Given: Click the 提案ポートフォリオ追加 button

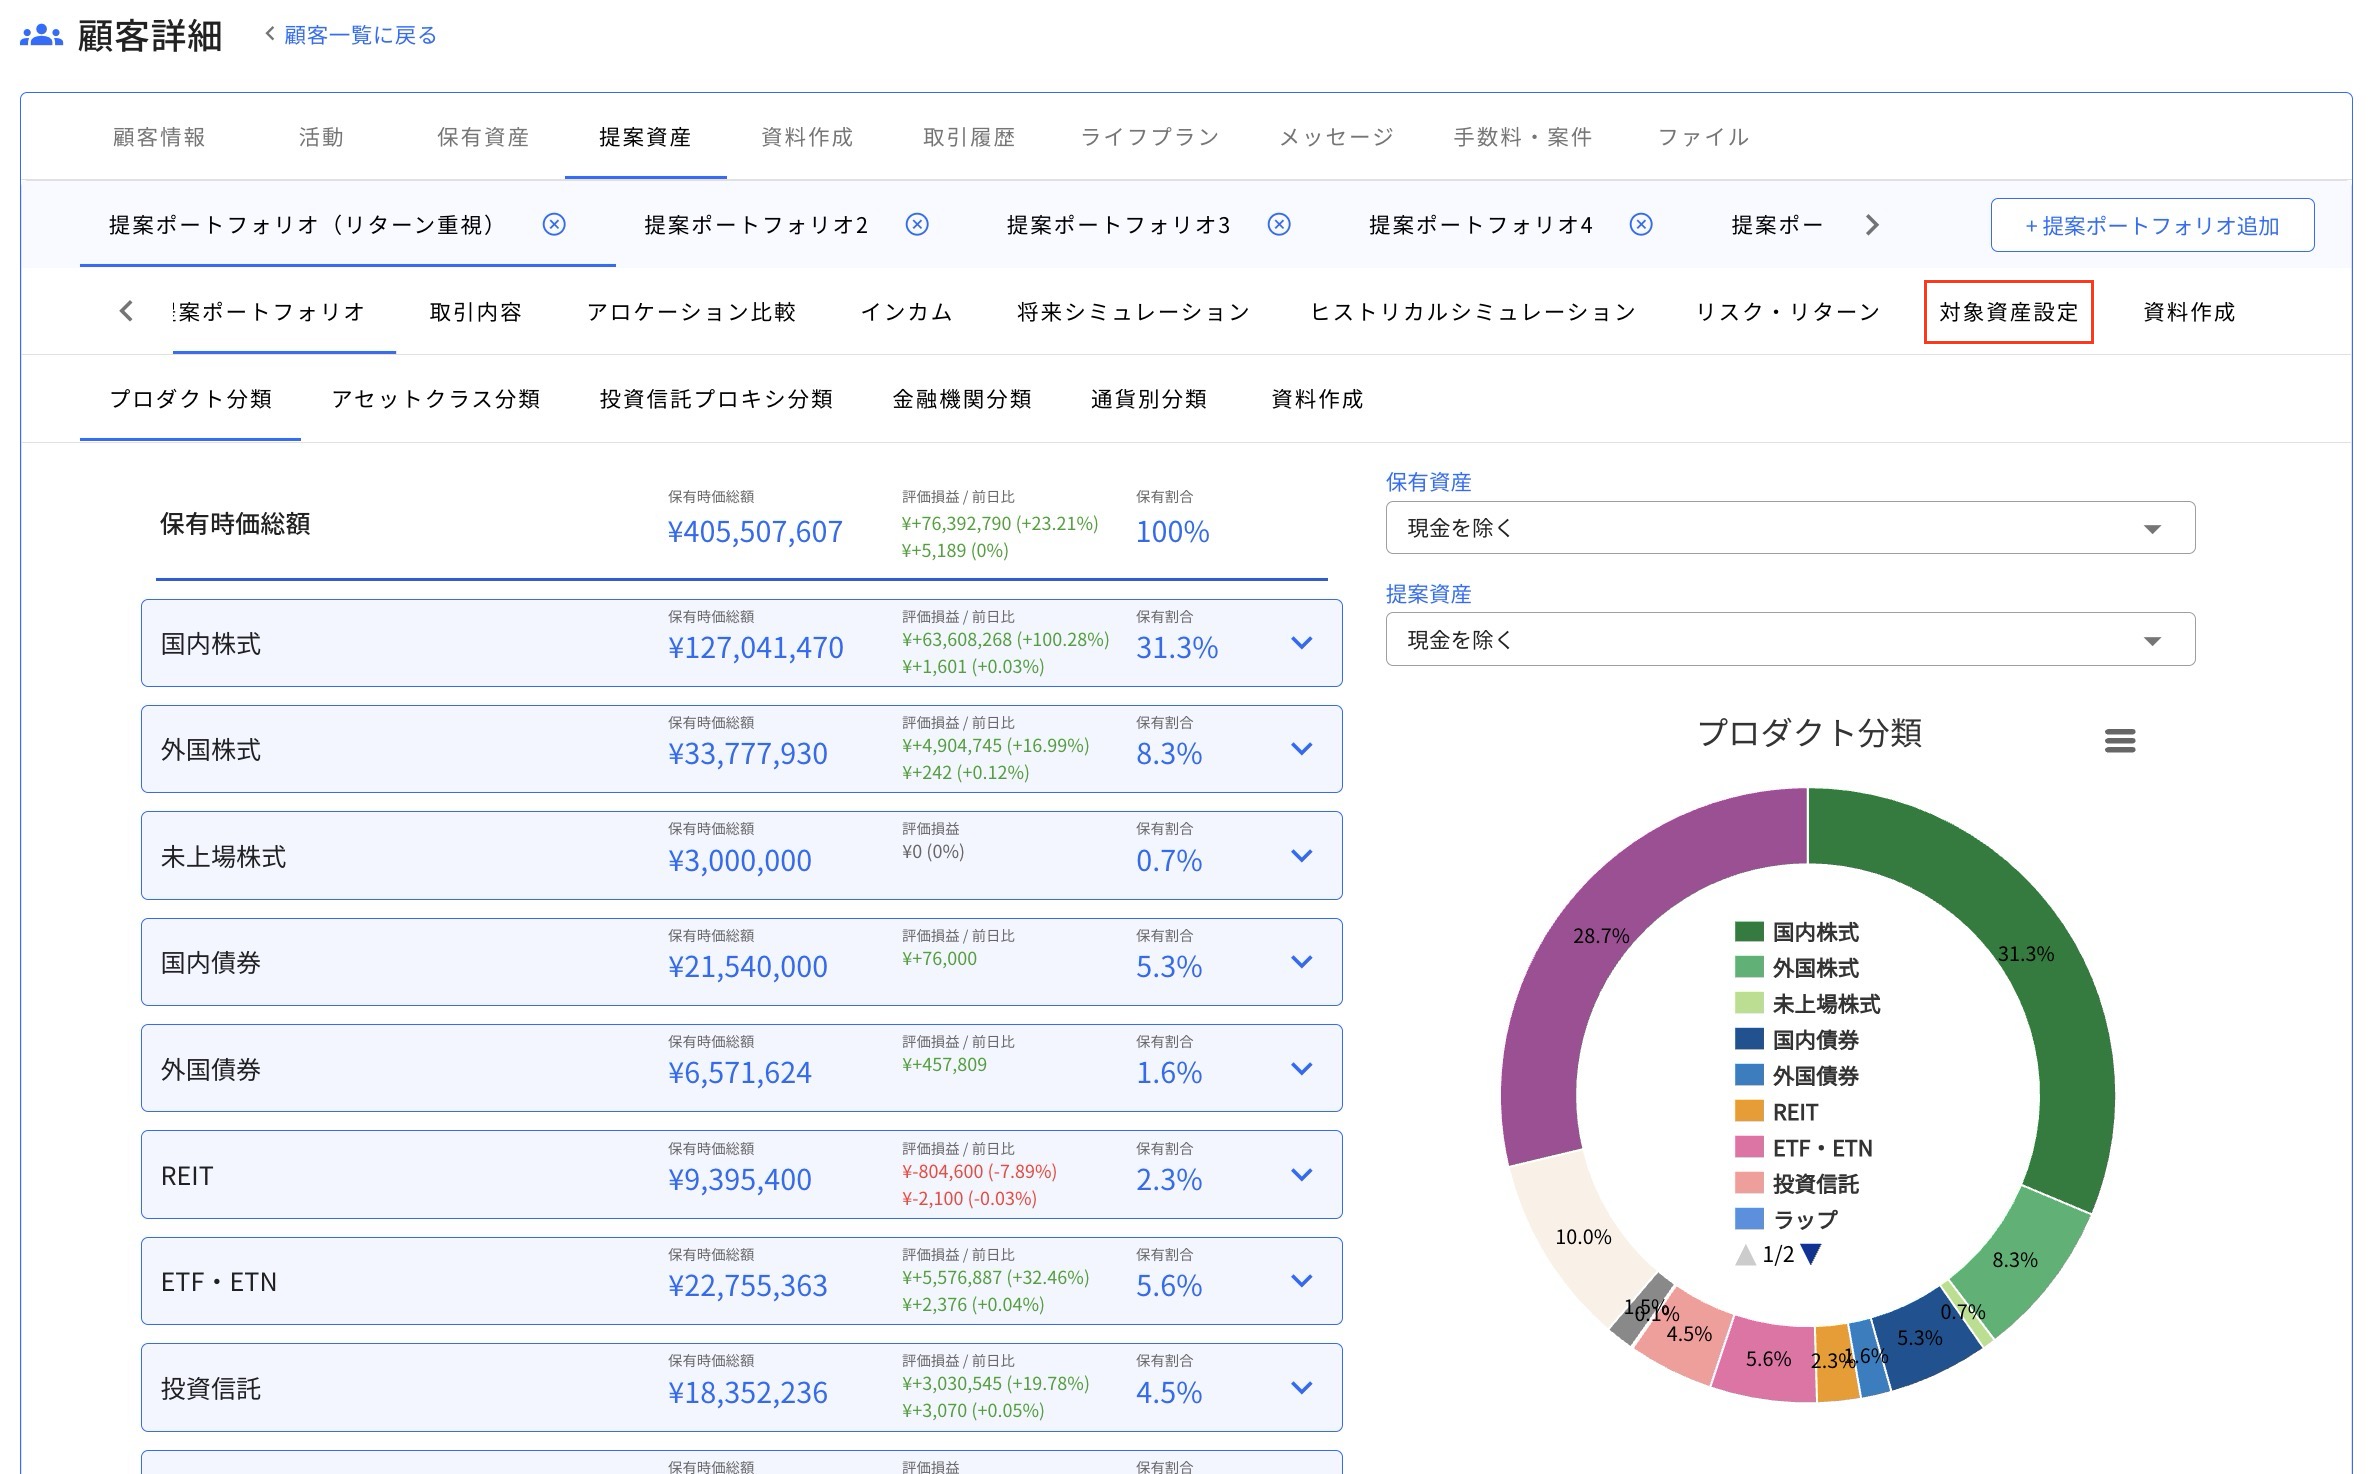Looking at the screenshot, I should click(x=2151, y=226).
